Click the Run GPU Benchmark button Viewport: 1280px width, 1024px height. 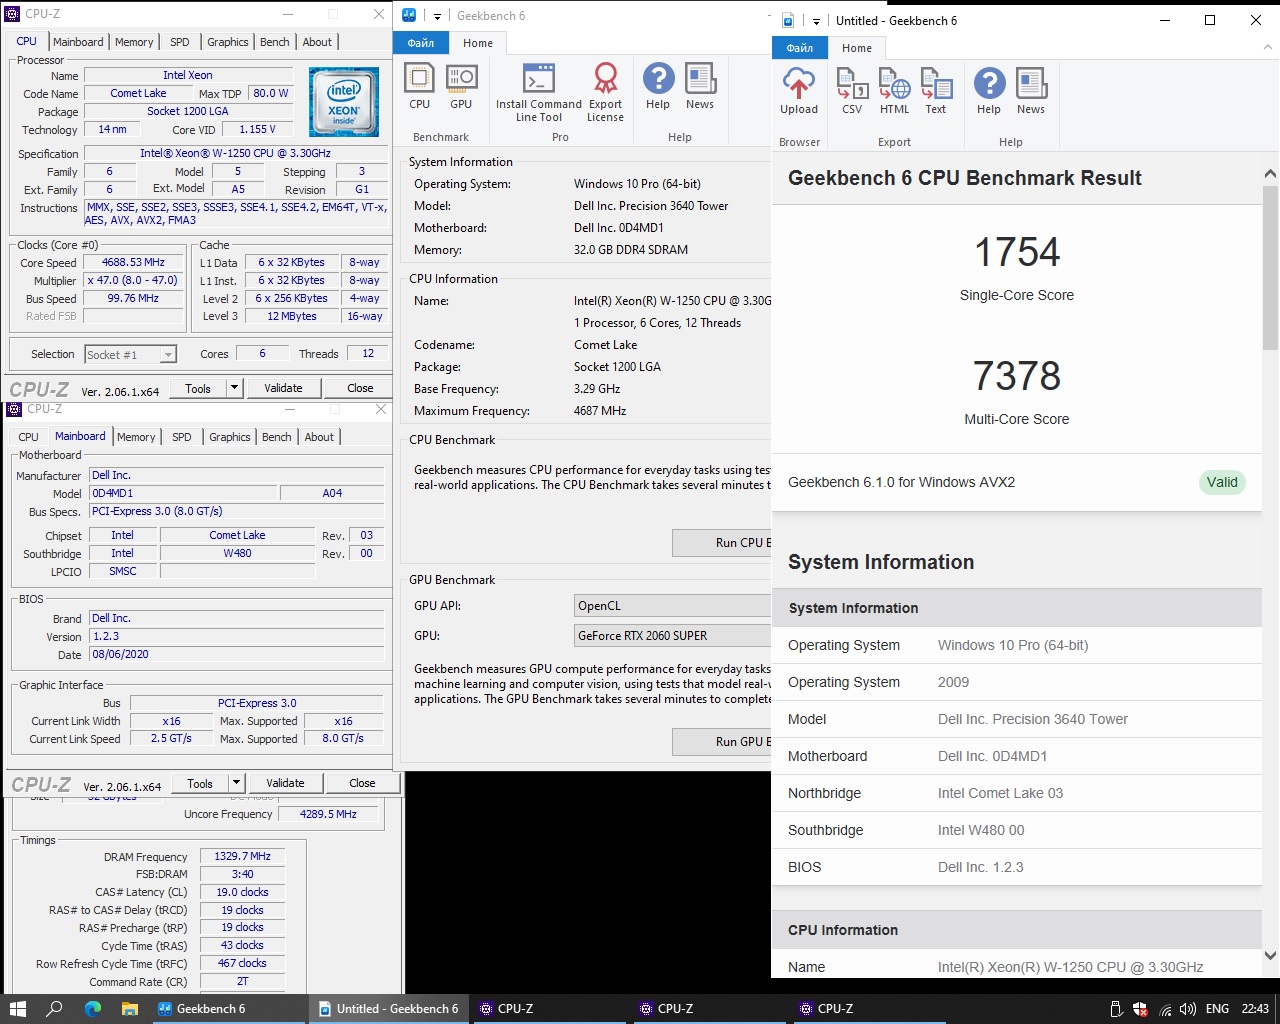(722, 742)
